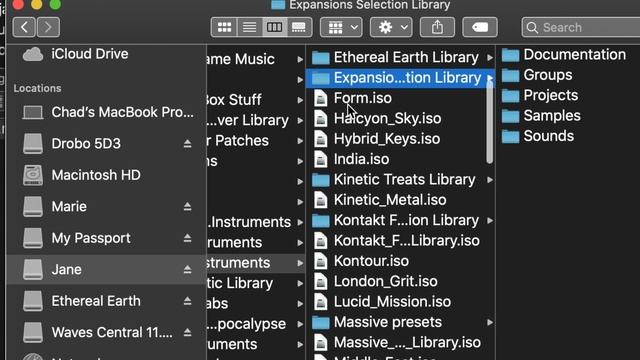
Task: Select the London_Grit.iso file
Action: (x=375, y=282)
